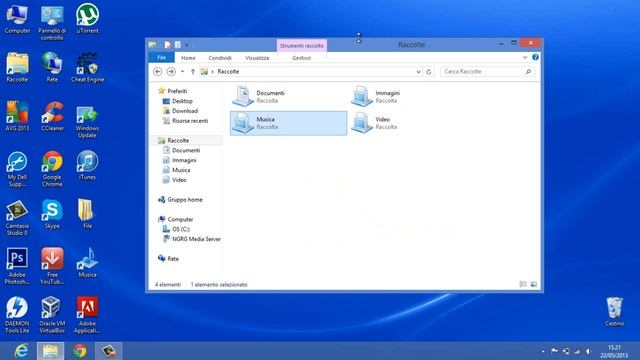Refresh the Raccolte folder view

(x=429, y=71)
